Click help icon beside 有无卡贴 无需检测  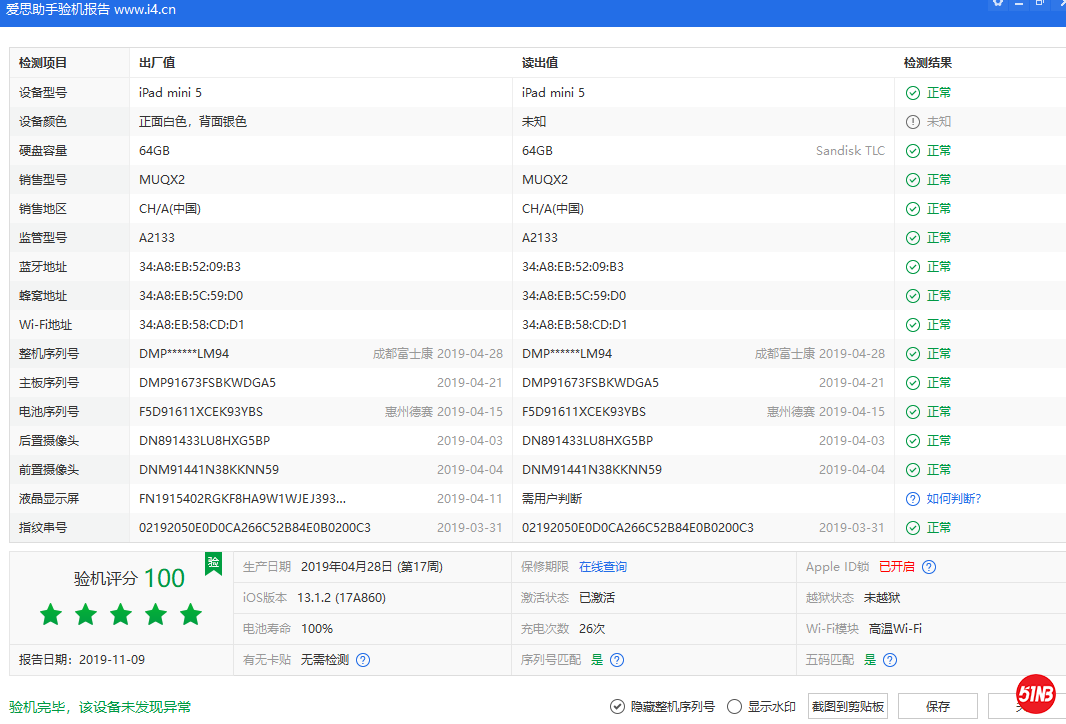363,660
